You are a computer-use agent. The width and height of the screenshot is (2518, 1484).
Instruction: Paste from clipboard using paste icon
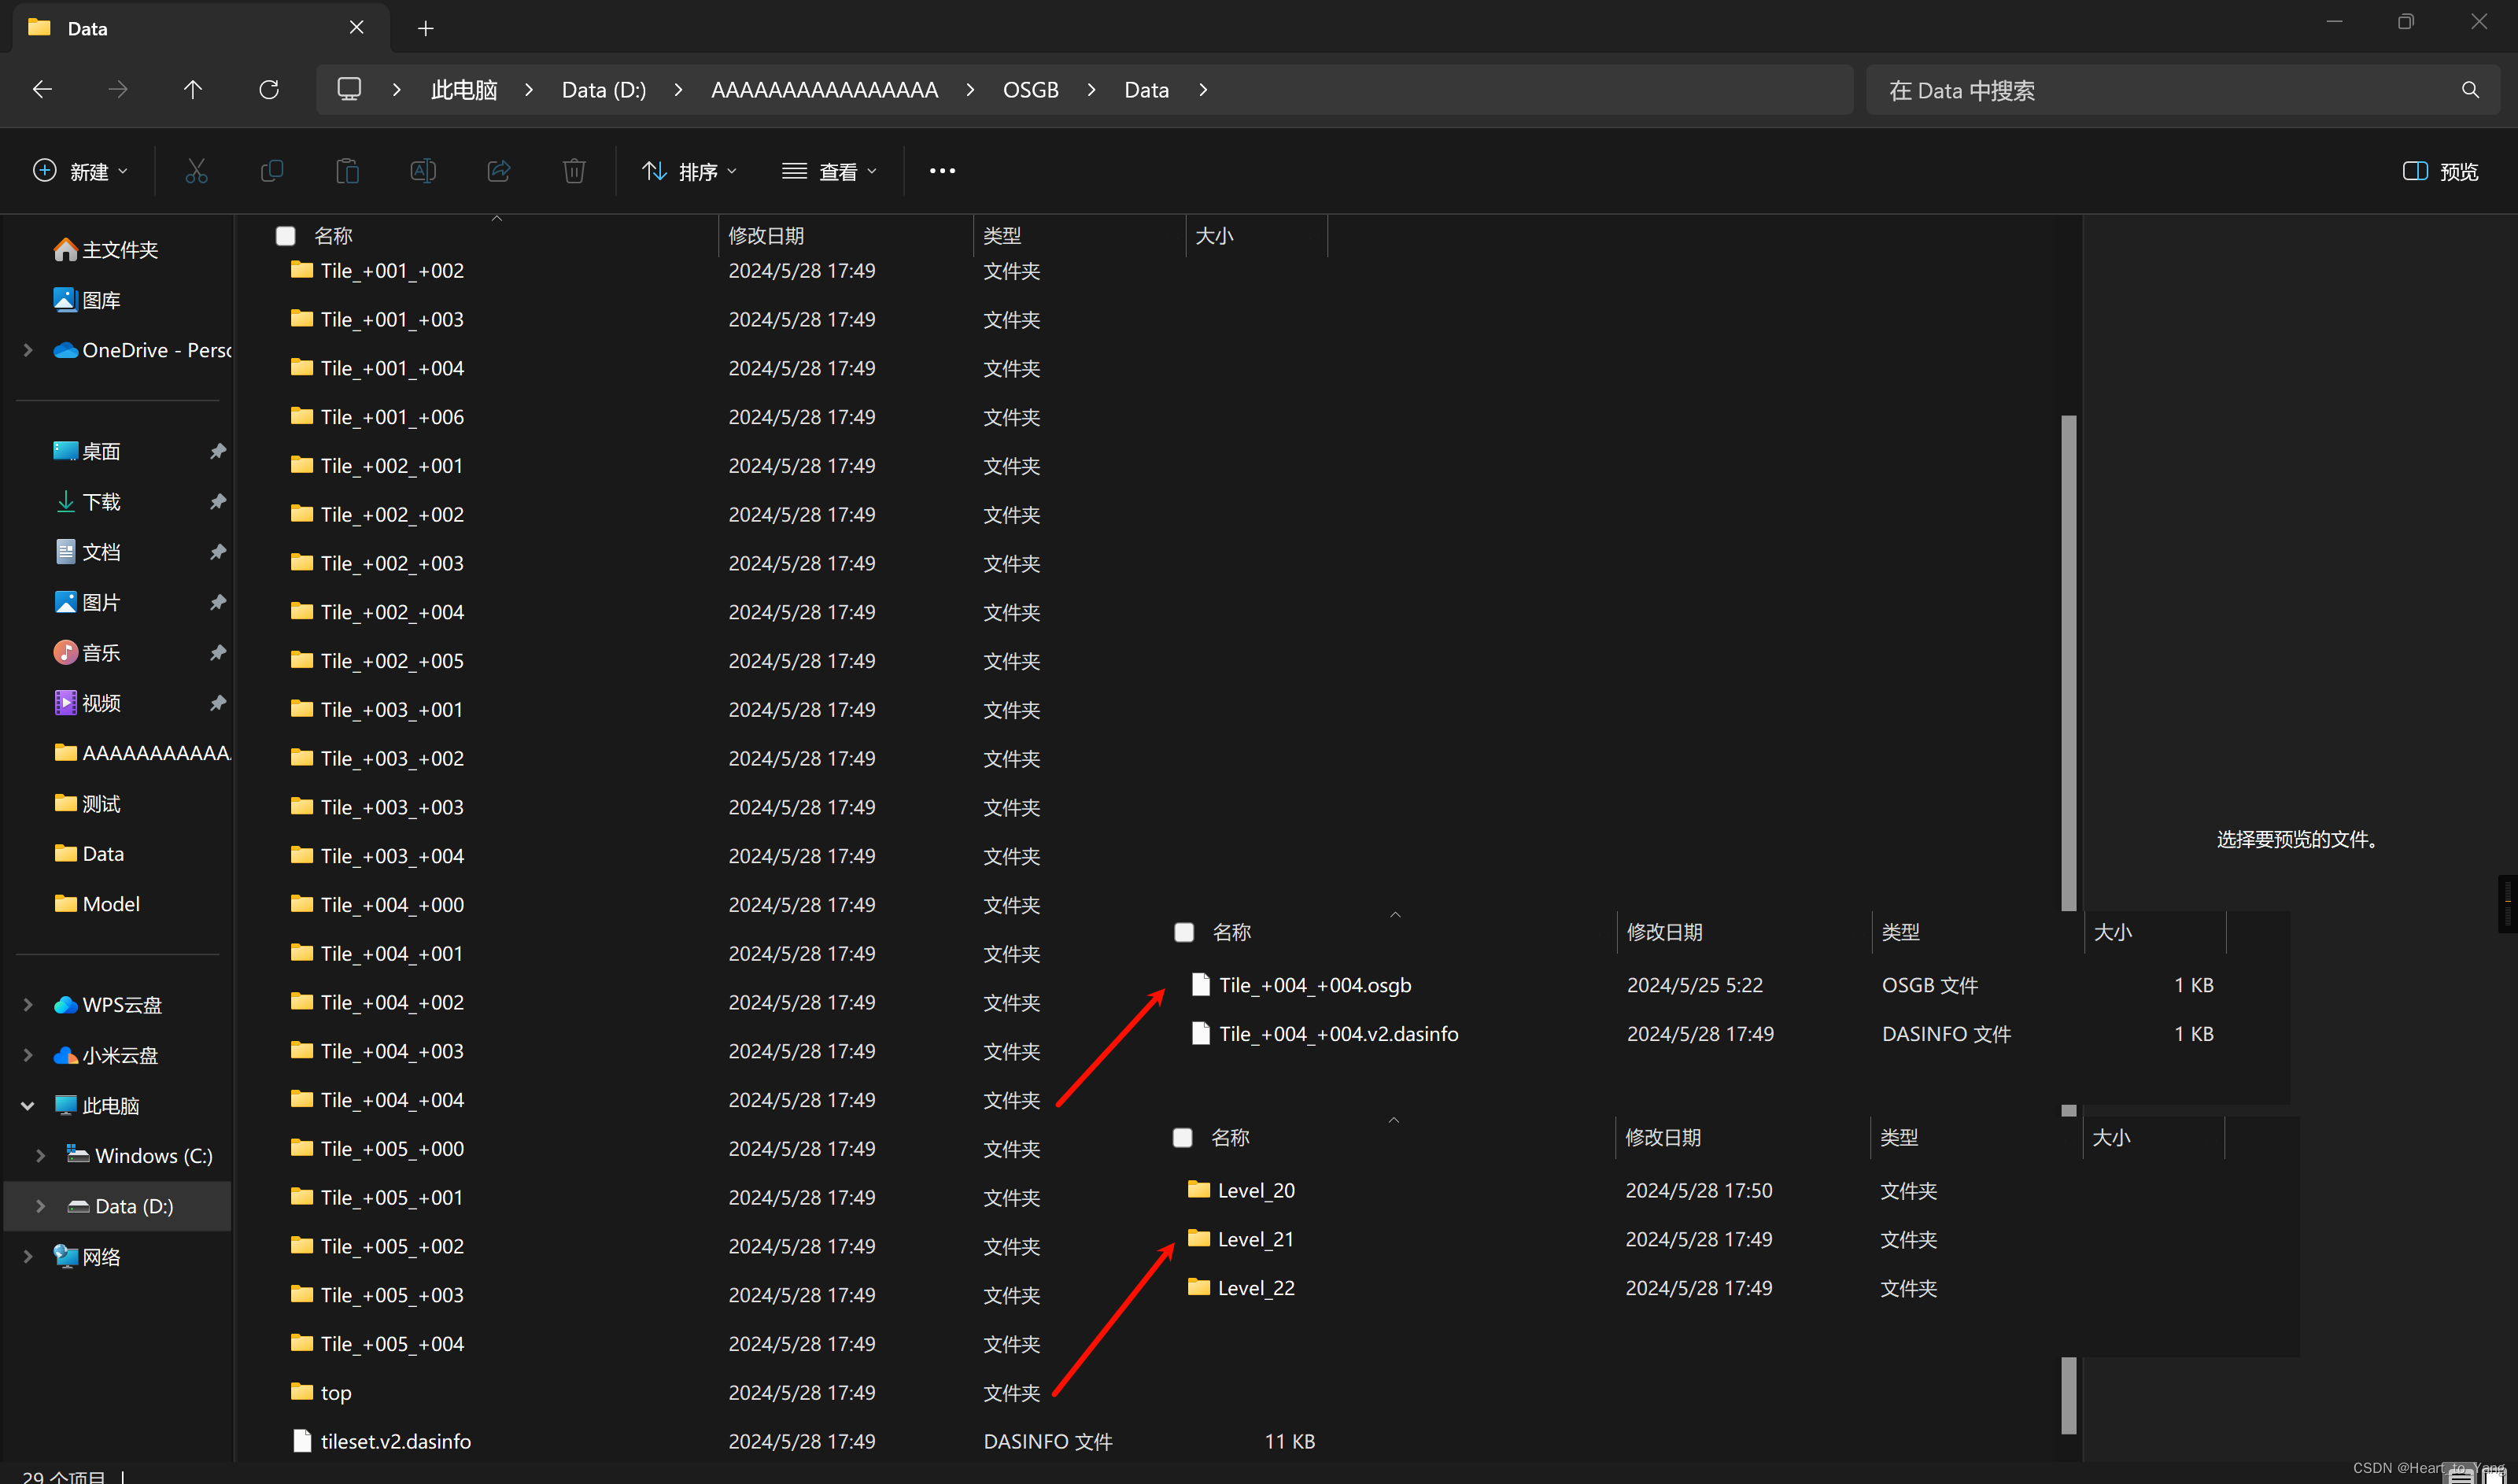tap(347, 170)
